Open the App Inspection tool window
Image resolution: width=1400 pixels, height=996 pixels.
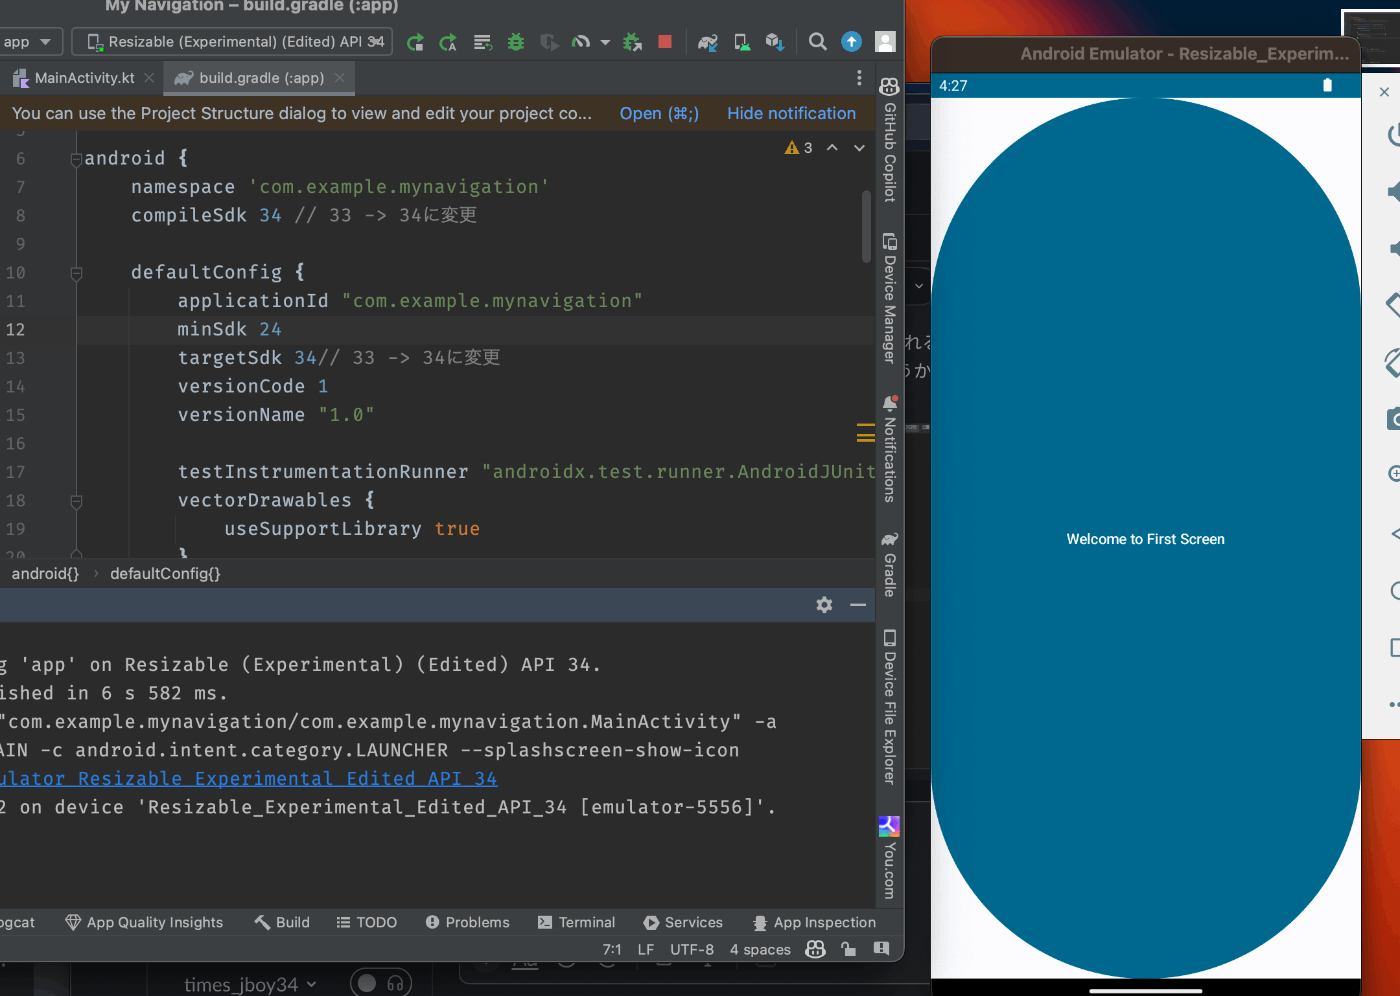point(814,923)
